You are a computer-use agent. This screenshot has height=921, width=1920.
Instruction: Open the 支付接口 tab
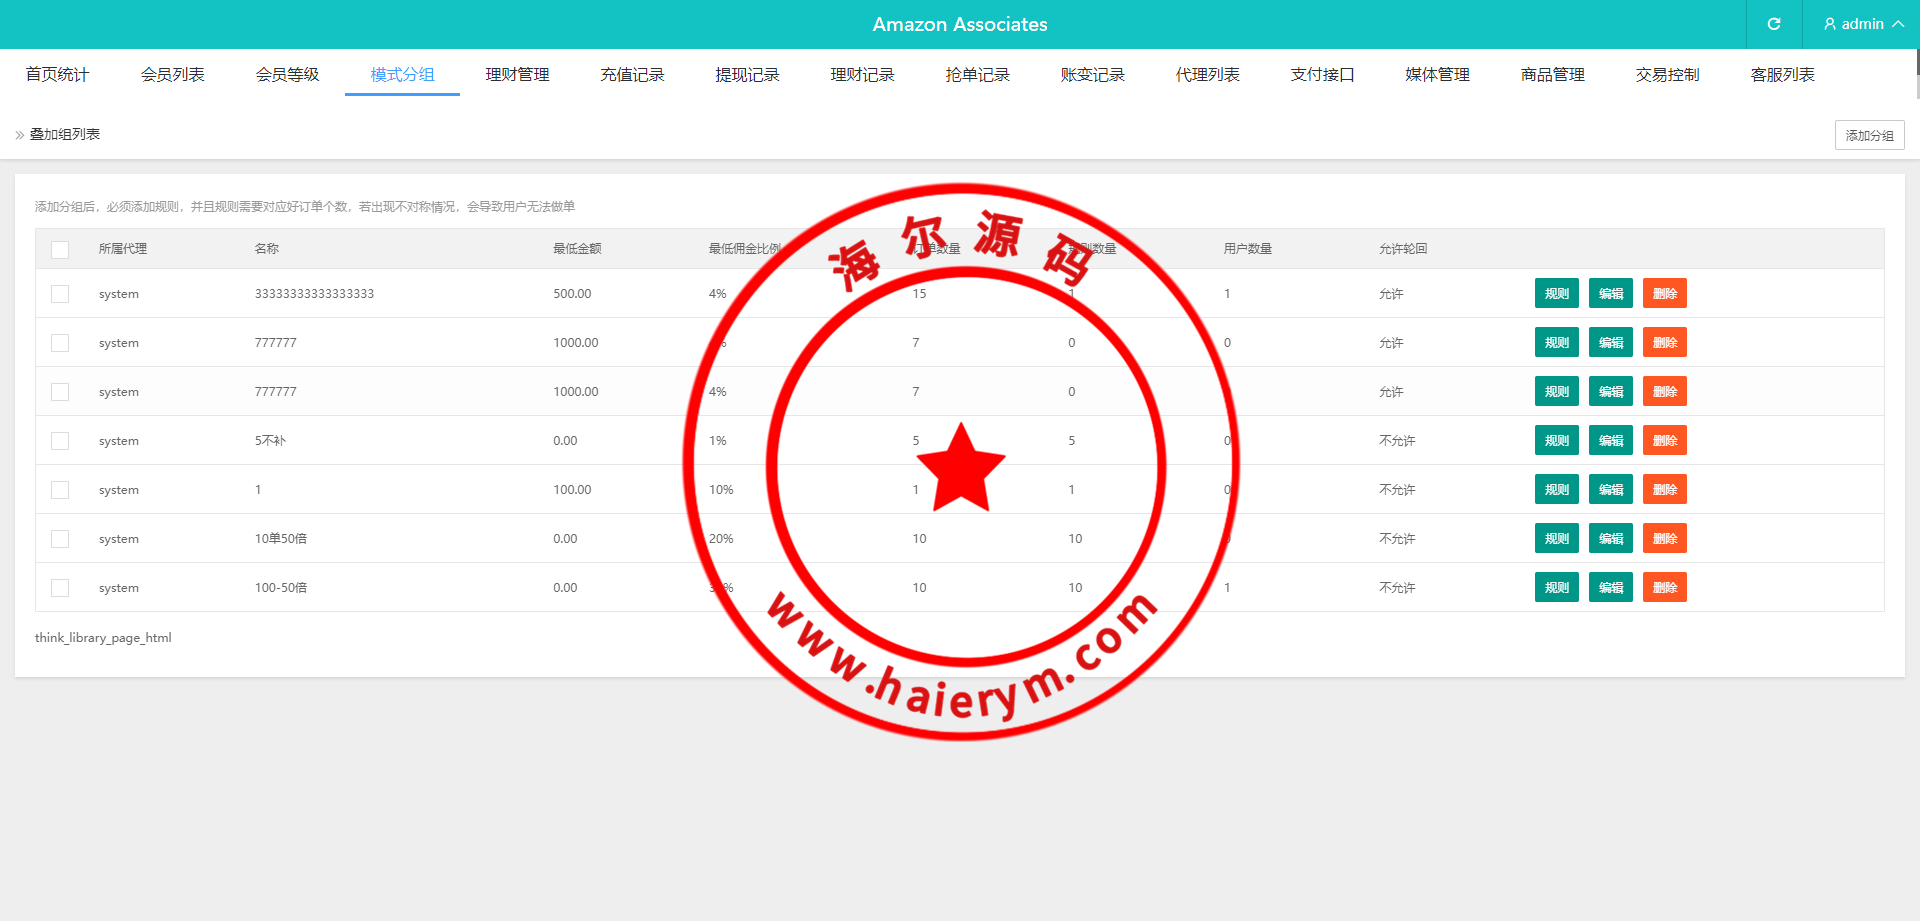[1322, 75]
